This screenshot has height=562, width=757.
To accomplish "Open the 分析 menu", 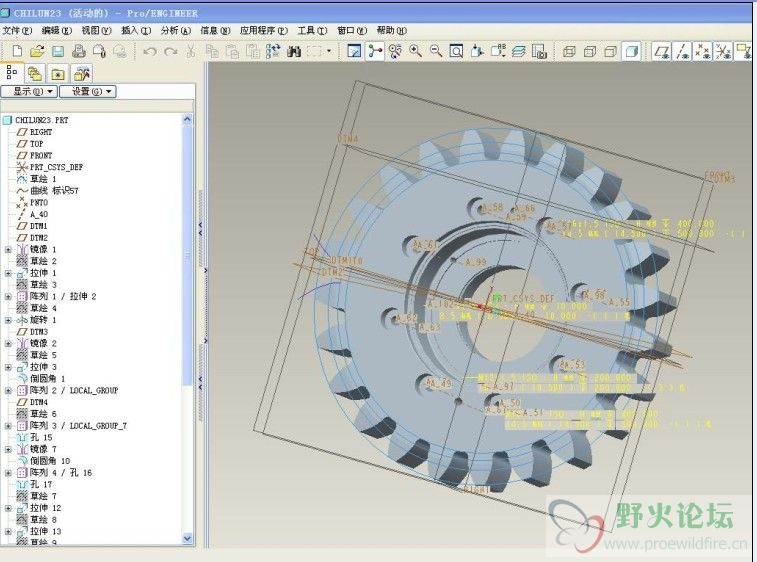I will pyautogui.click(x=176, y=30).
